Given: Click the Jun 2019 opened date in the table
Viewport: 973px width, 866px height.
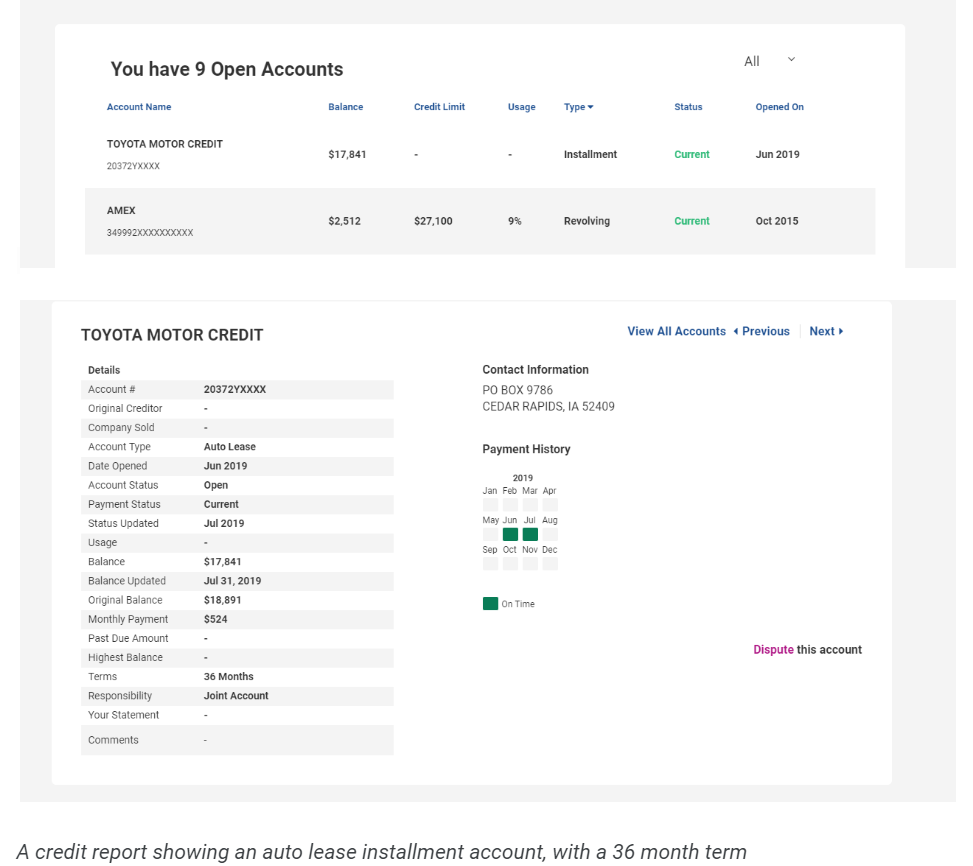Looking at the screenshot, I should click(777, 154).
